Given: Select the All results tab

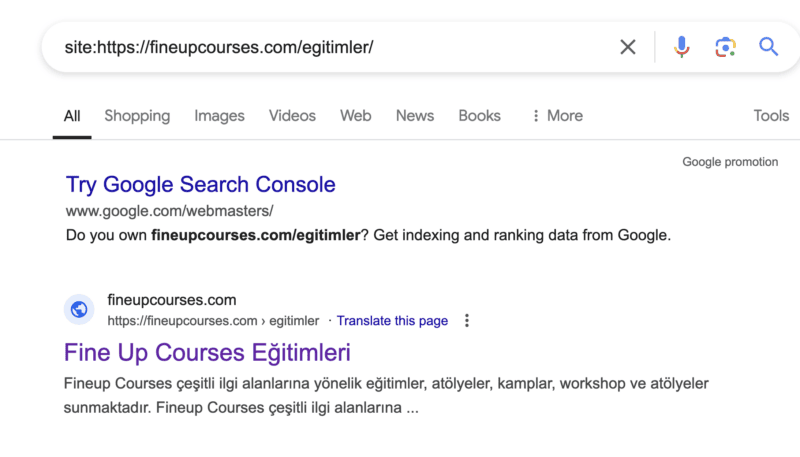Looking at the screenshot, I should tap(72, 116).
